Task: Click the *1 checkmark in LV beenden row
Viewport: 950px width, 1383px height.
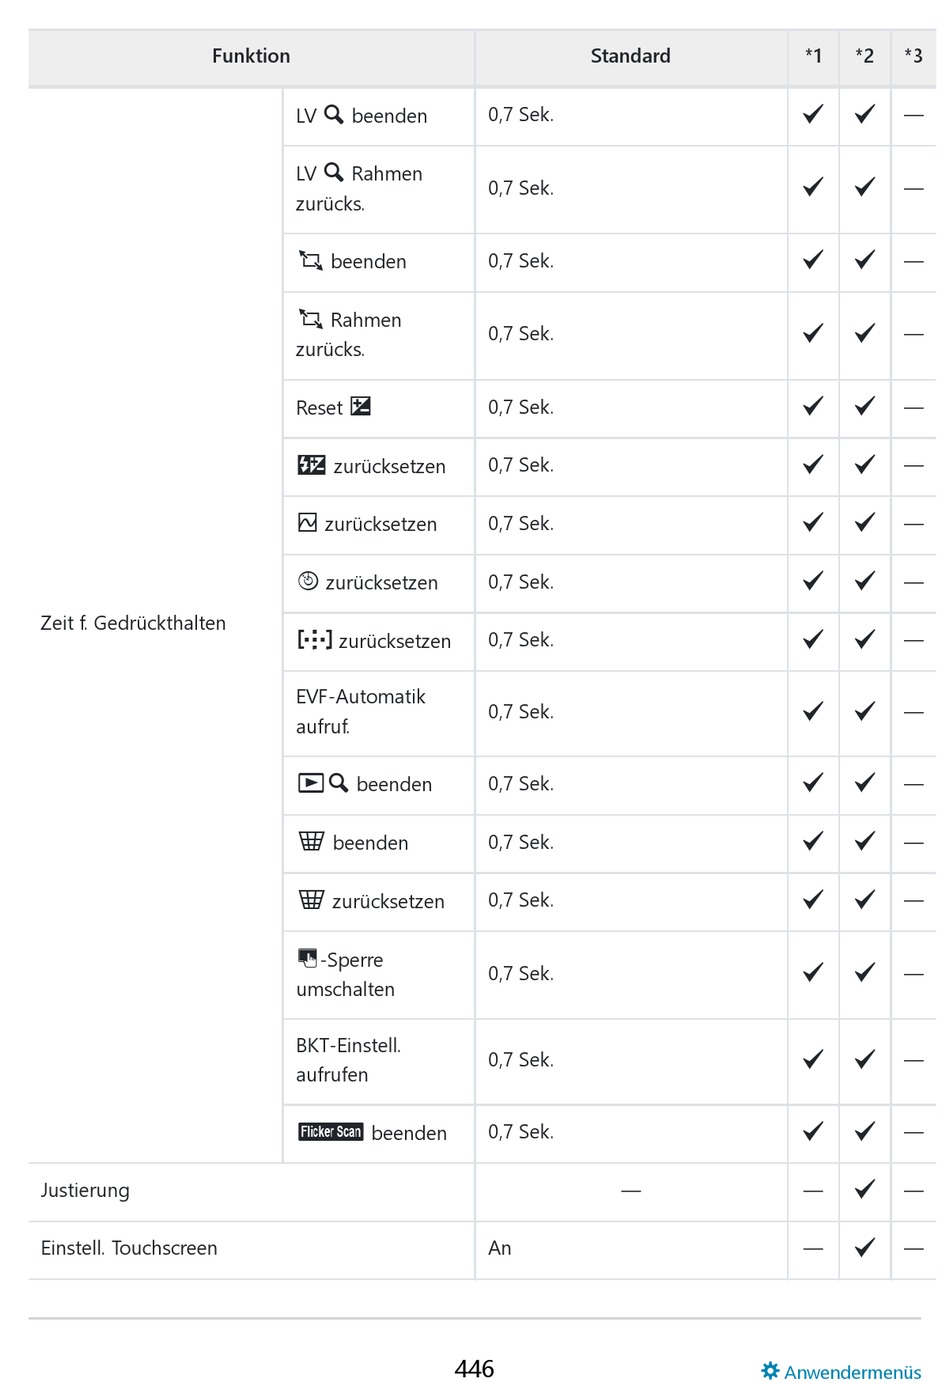Action: pos(813,115)
